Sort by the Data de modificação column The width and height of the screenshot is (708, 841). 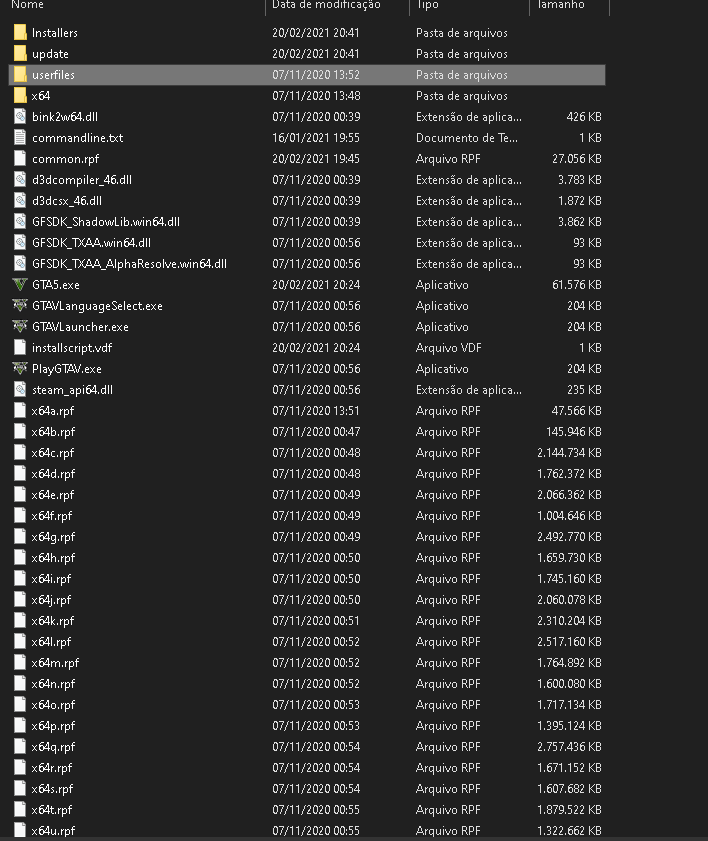326,5
